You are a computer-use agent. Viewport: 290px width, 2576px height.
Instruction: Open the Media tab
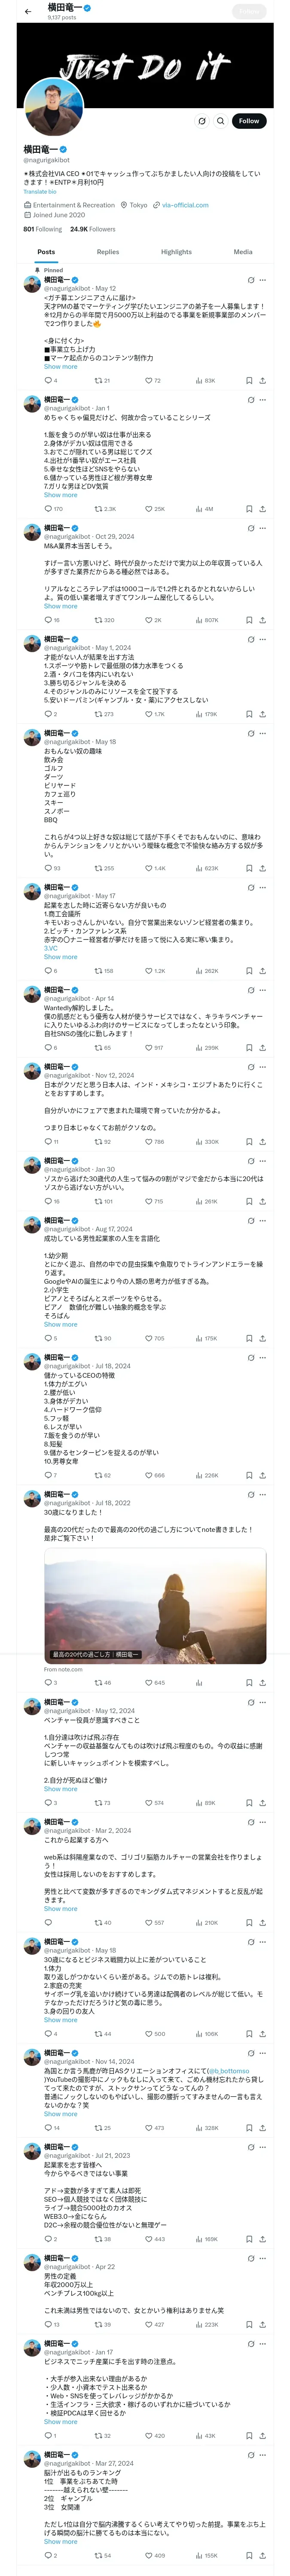pos(243,252)
